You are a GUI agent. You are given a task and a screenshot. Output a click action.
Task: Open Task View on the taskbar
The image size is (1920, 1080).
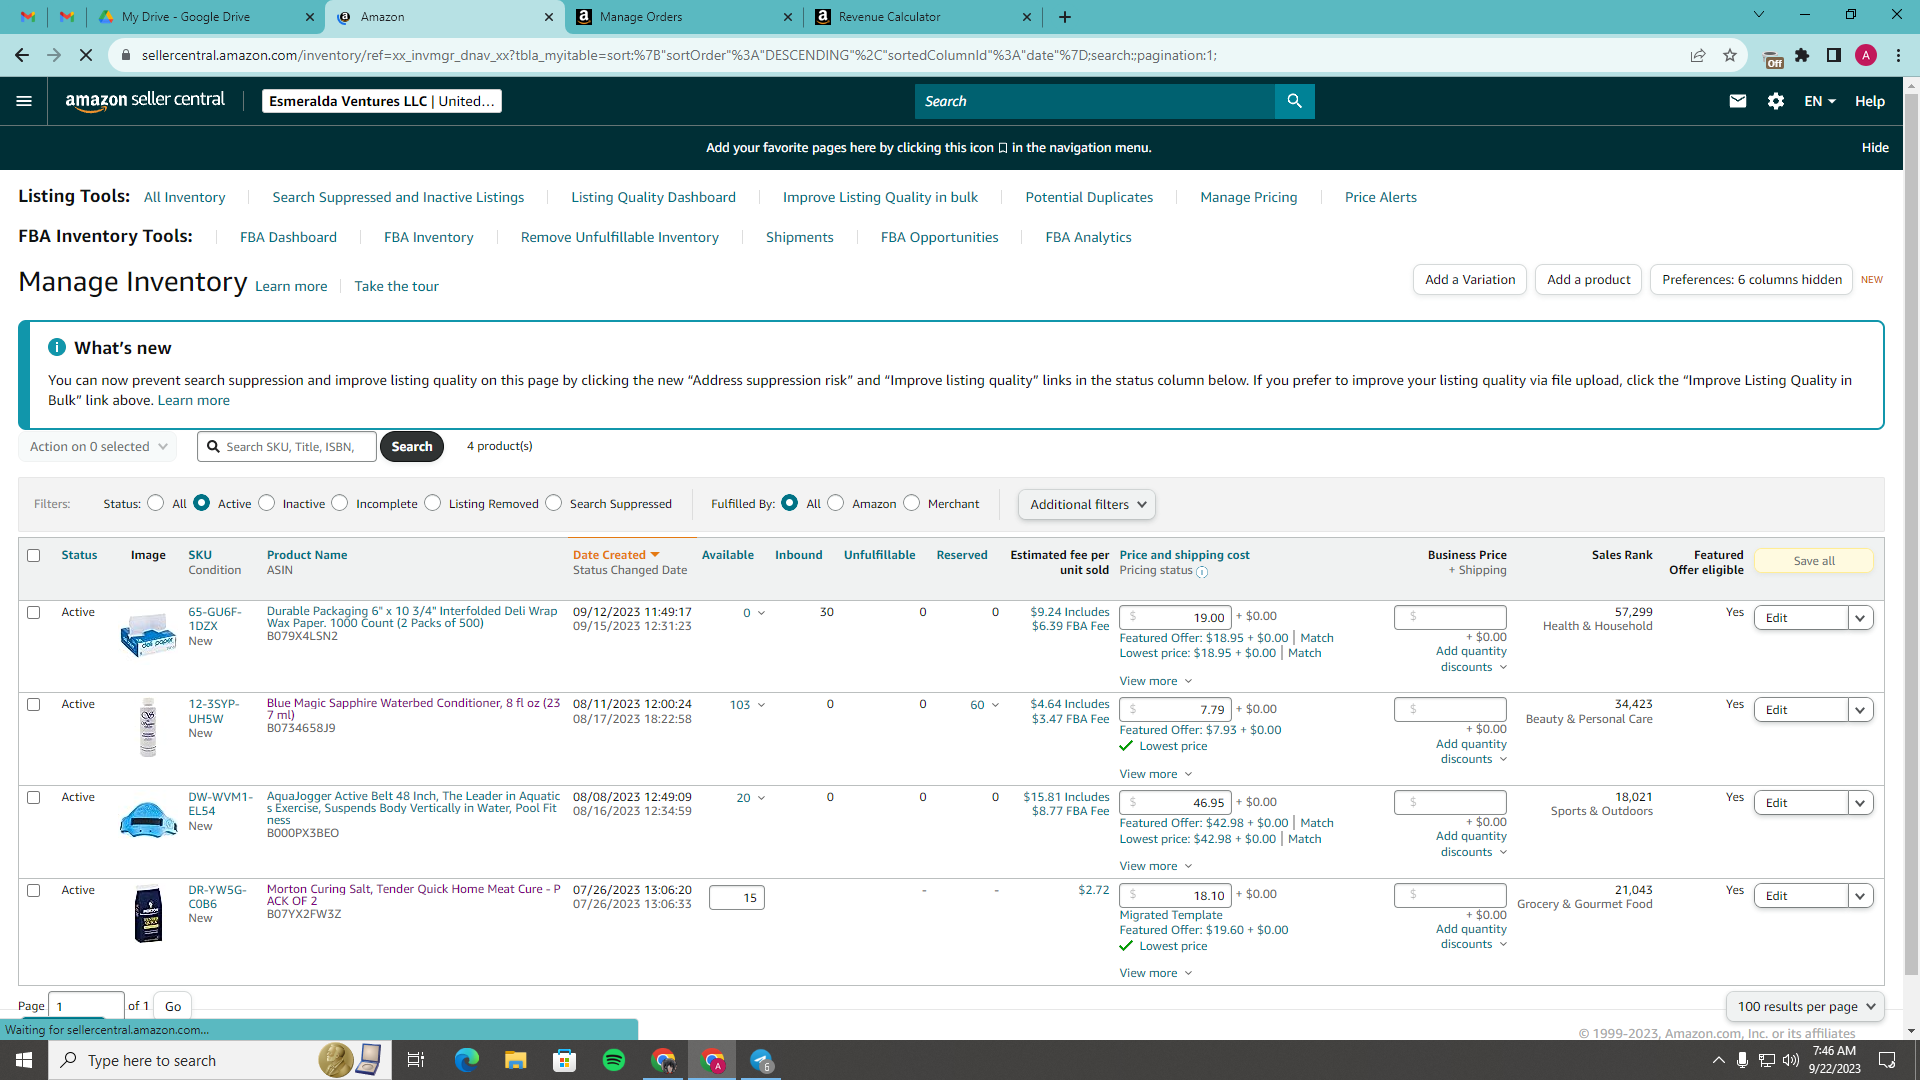click(x=416, y=1060)
